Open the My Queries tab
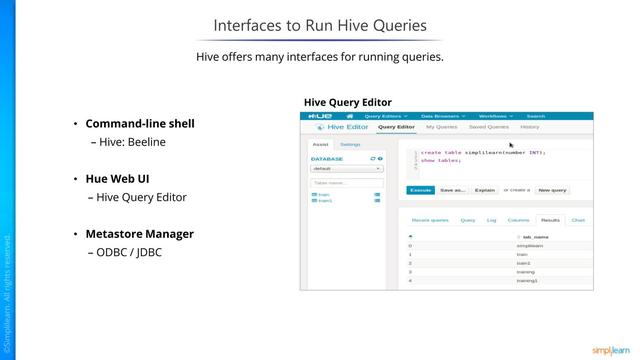This screenshot has width=640, height=360. tap(441, 127)
